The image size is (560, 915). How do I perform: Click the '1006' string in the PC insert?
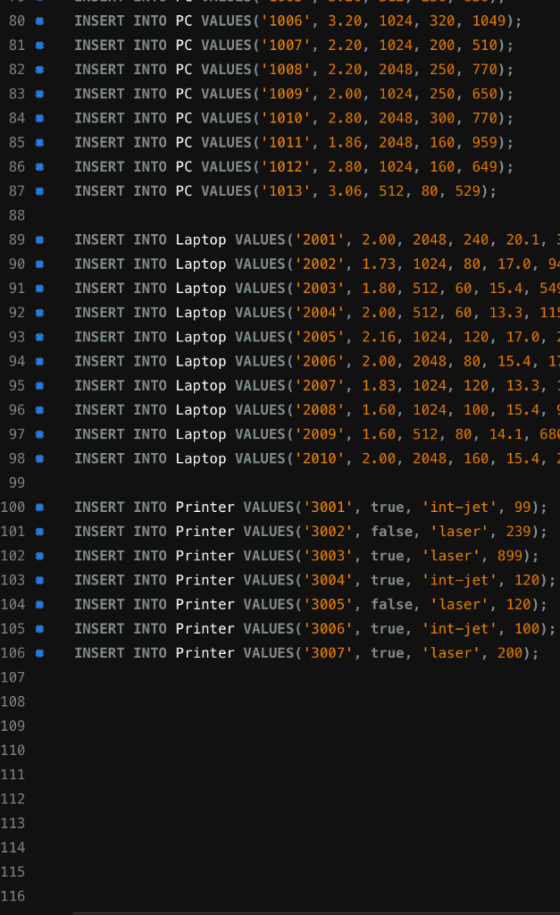tap(286, 21)
